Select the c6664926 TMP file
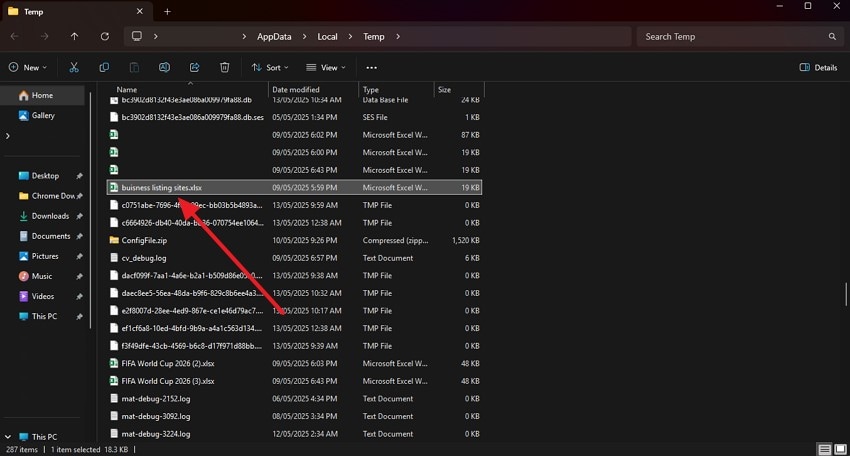Screen dimensions: 850x456 [x=294, y=223]
